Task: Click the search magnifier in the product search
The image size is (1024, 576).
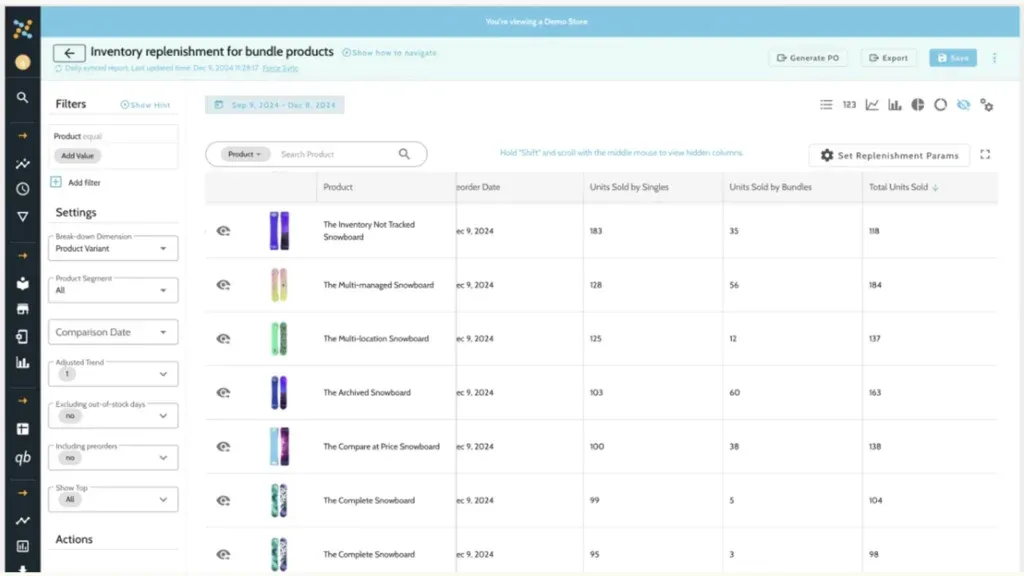Action: click(404, 154)
